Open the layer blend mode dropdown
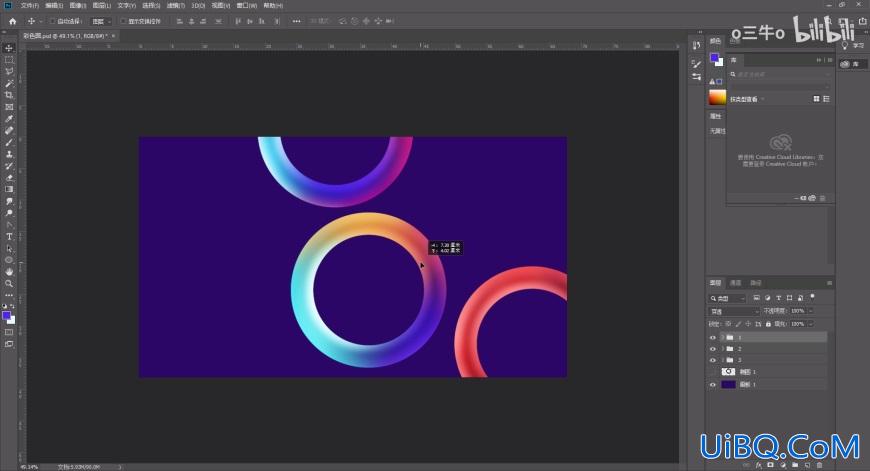The width and height of the screenshot is (870, 471). point(734,311)
